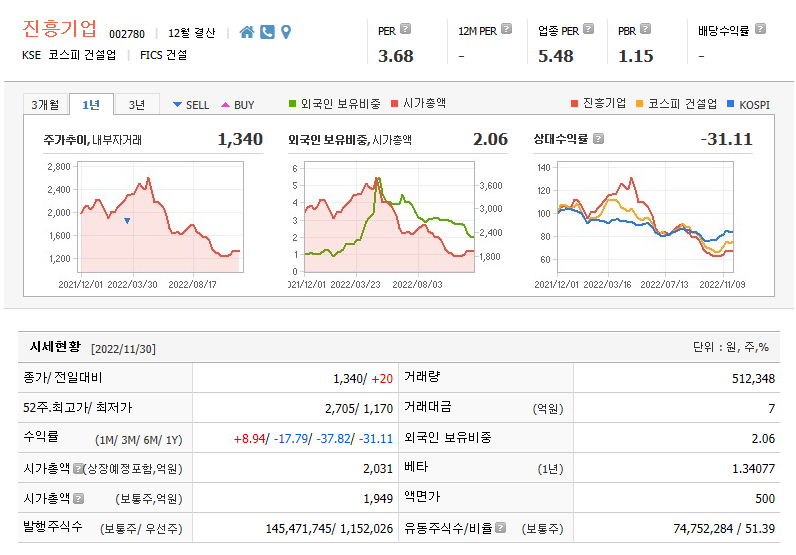796x555 pixels.
Task: Toggle the 진흥기업 red legend swatch
Action: tap(574, 104)
